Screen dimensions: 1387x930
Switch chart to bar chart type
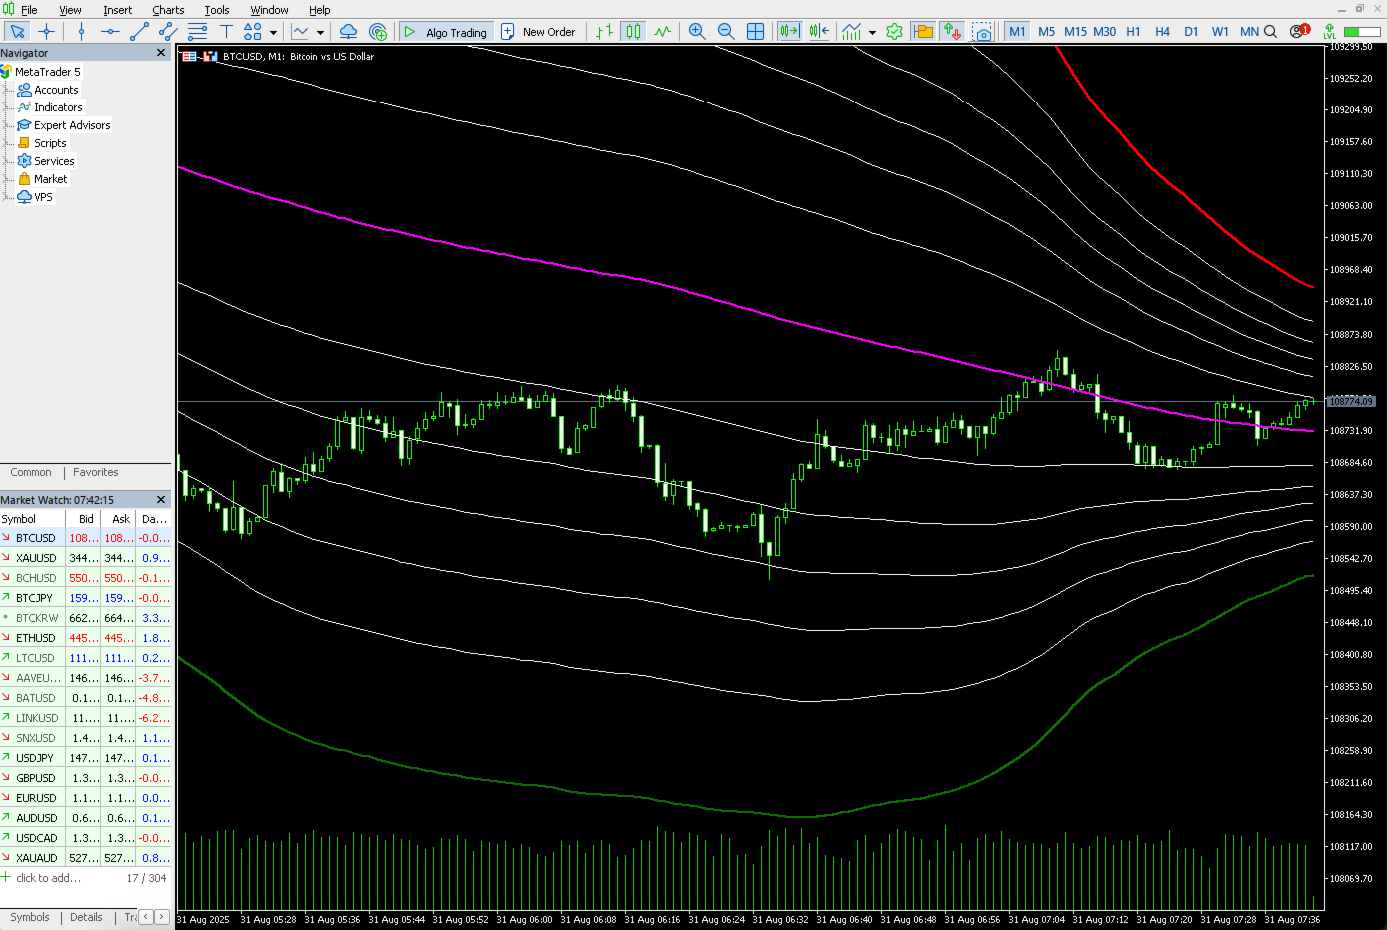[604, 32]
